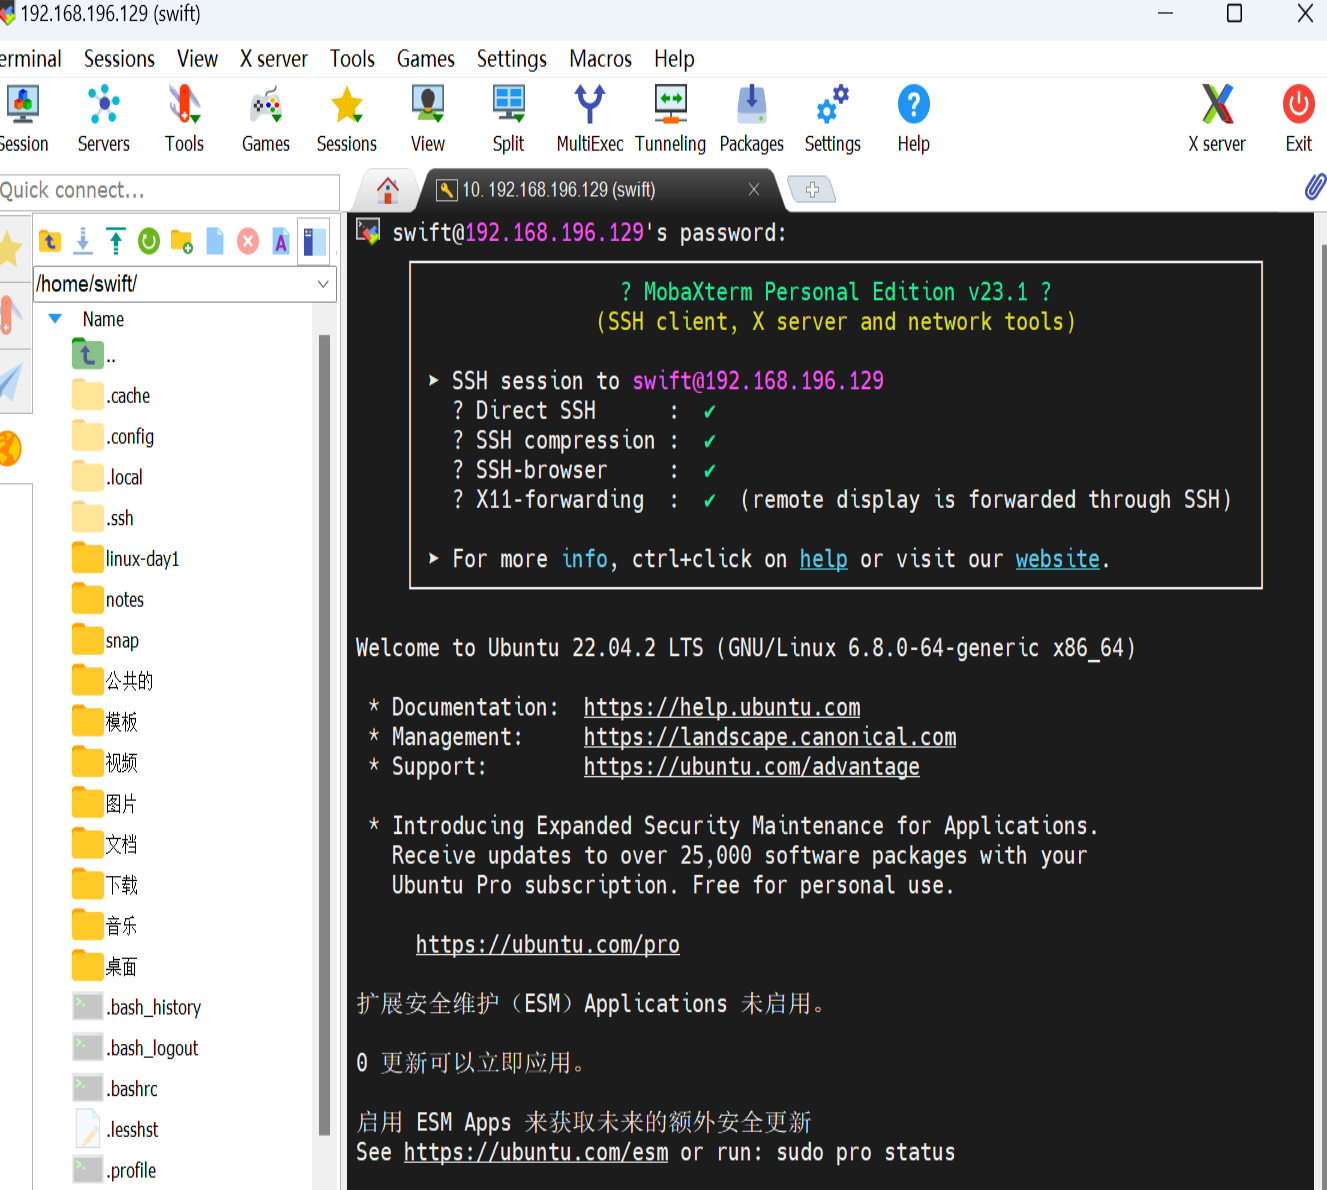This screenshot has height=1190, width=1327.
Task: Download the selected remote file
Action: (82, 241)
